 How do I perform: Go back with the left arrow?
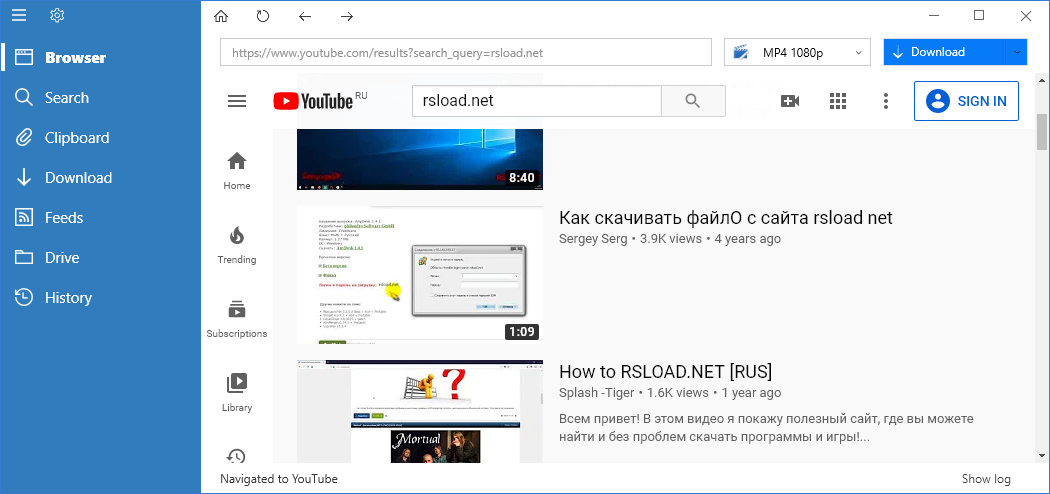coord(305,16)
